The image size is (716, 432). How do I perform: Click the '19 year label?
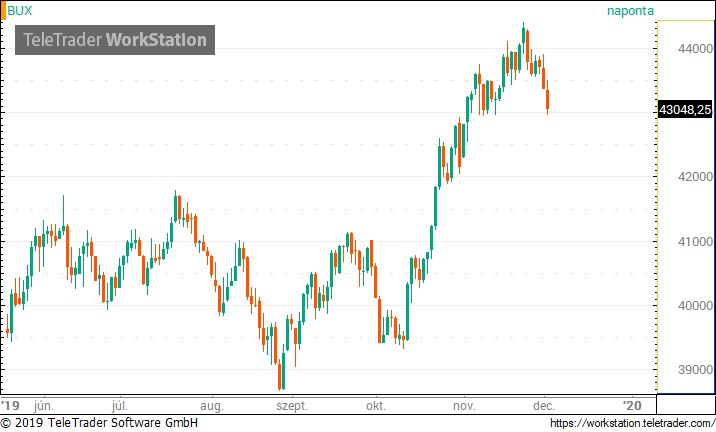click(11, 406)
